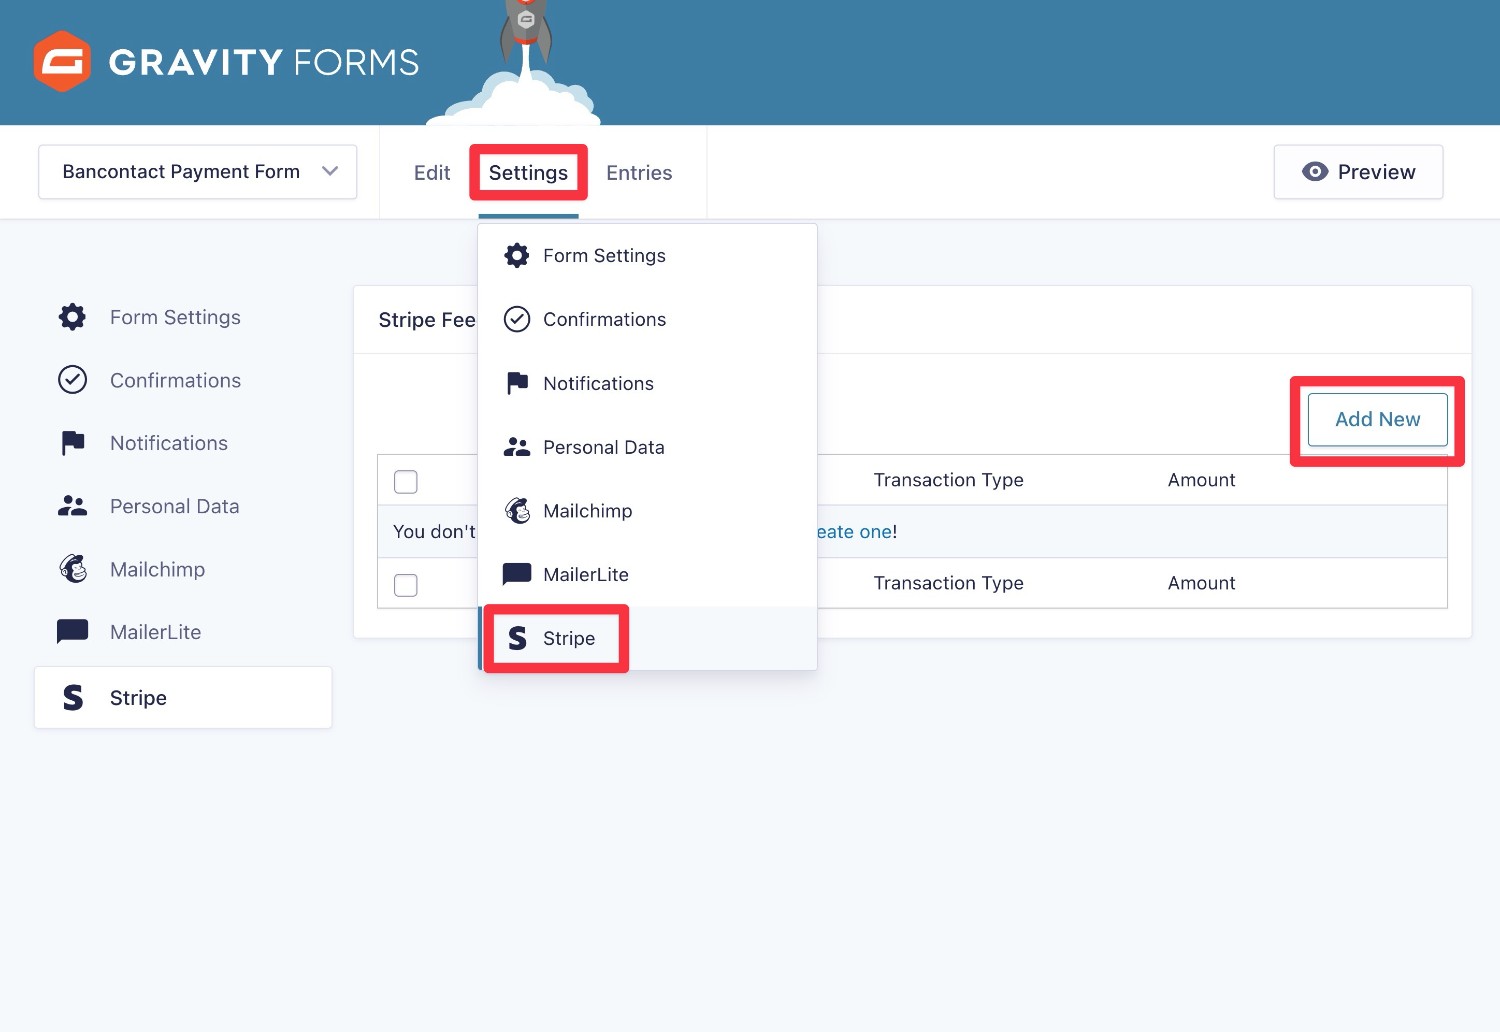This screenshot has height=1032, width=1500.
Task: Click the flag icon in dropdown menu
Action: 517,383
